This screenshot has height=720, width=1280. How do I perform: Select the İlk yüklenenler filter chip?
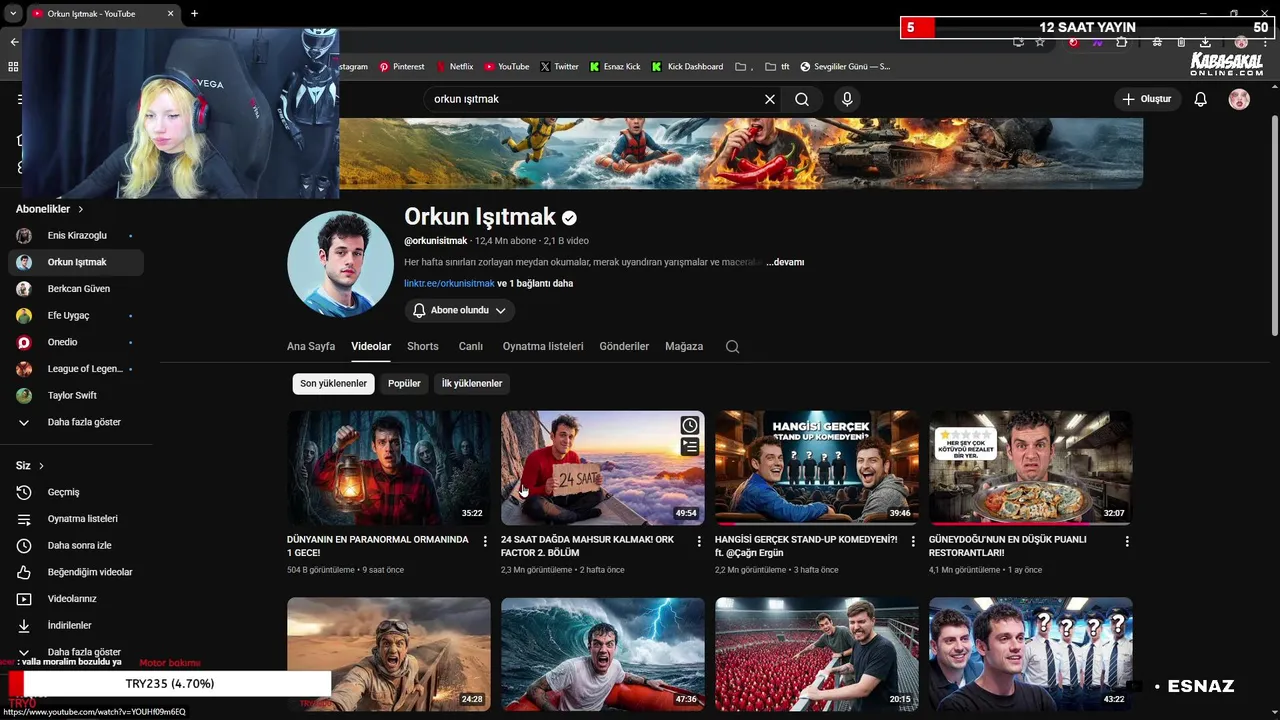pos(472,383)
